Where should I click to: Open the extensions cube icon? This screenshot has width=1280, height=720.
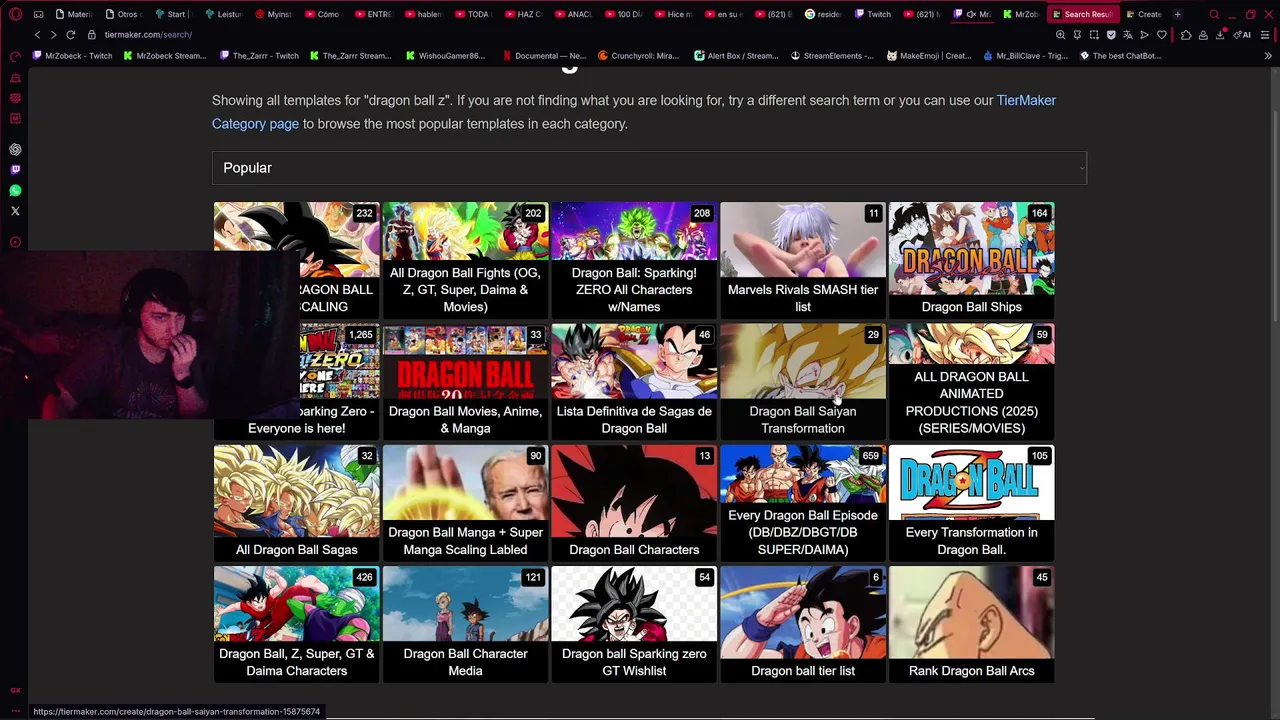[1186, 35]
